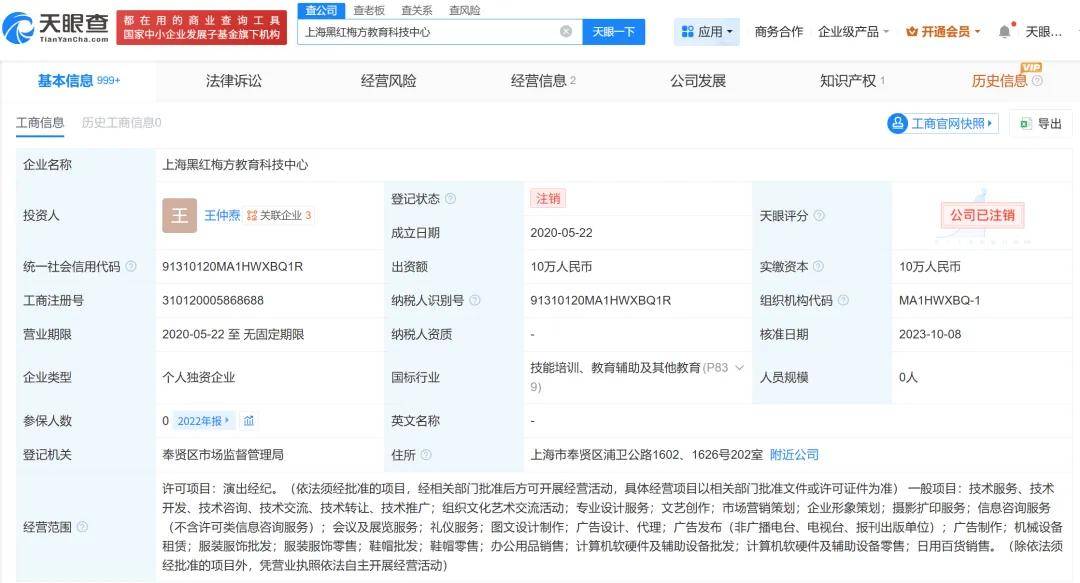This screenshot has width=1080, height=583.
Task: Click the 注销 status tag
Action: click(548, 198)
